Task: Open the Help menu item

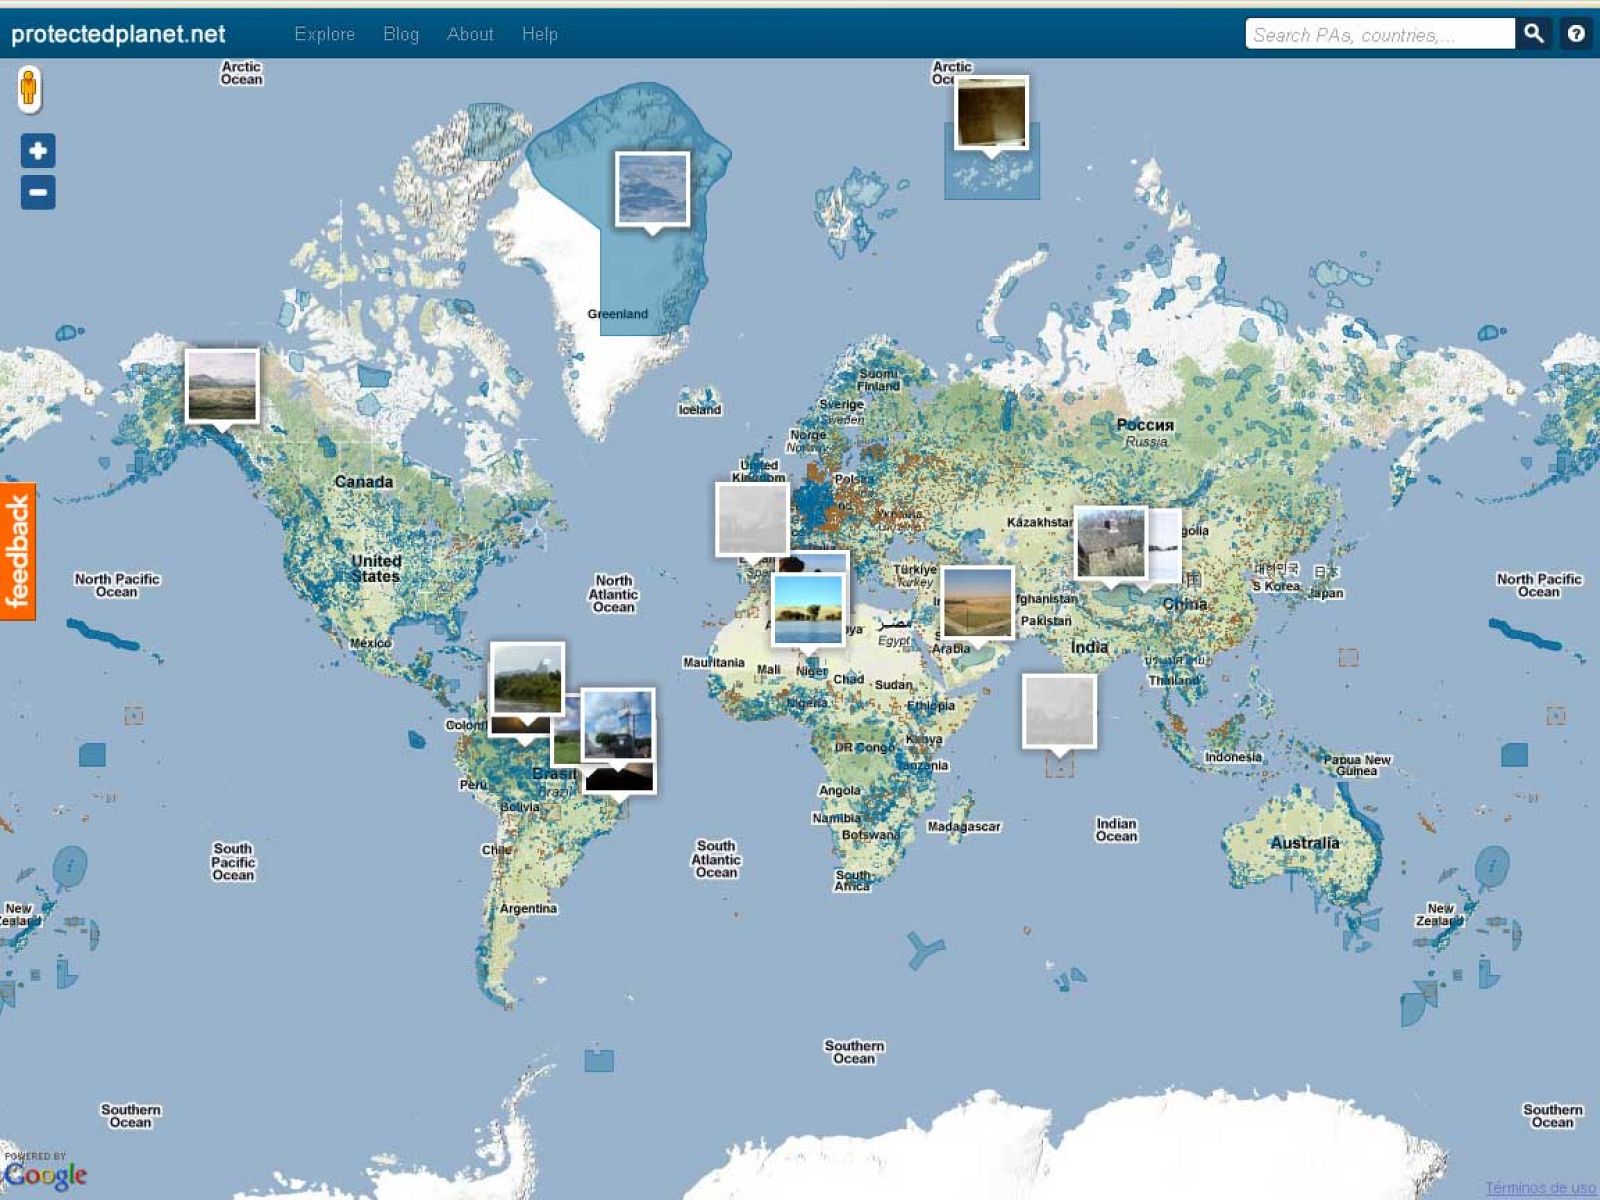Action: point(539,34)
